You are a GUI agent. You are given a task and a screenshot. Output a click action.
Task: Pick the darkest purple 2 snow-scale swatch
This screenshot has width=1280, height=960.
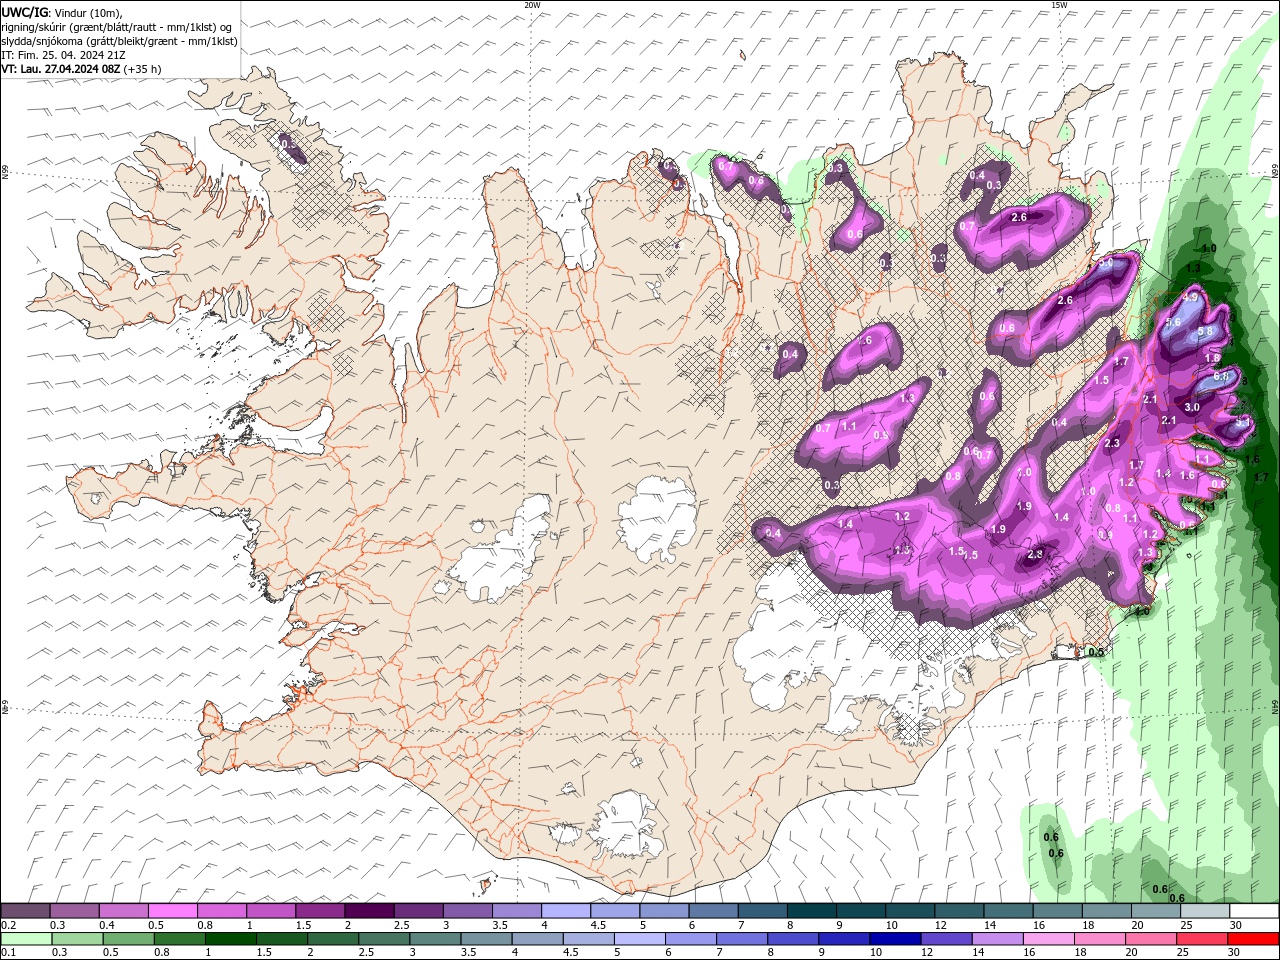click(x=368, y=911)
